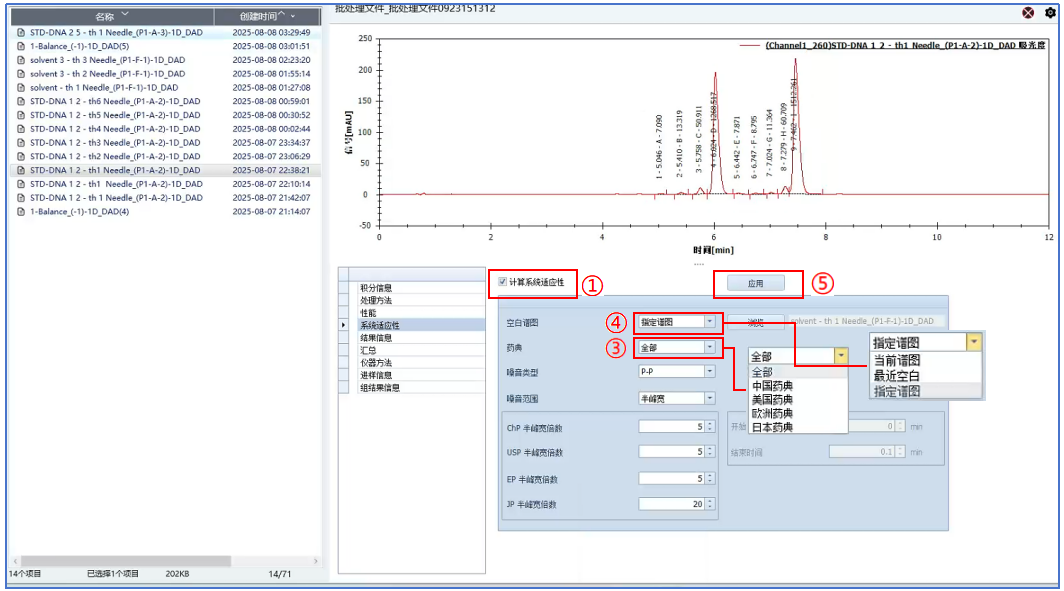Click file icon of STD-DNA 1 2 - th6
The height and width of the screenshot is (591, 1064).
[21, 101]
